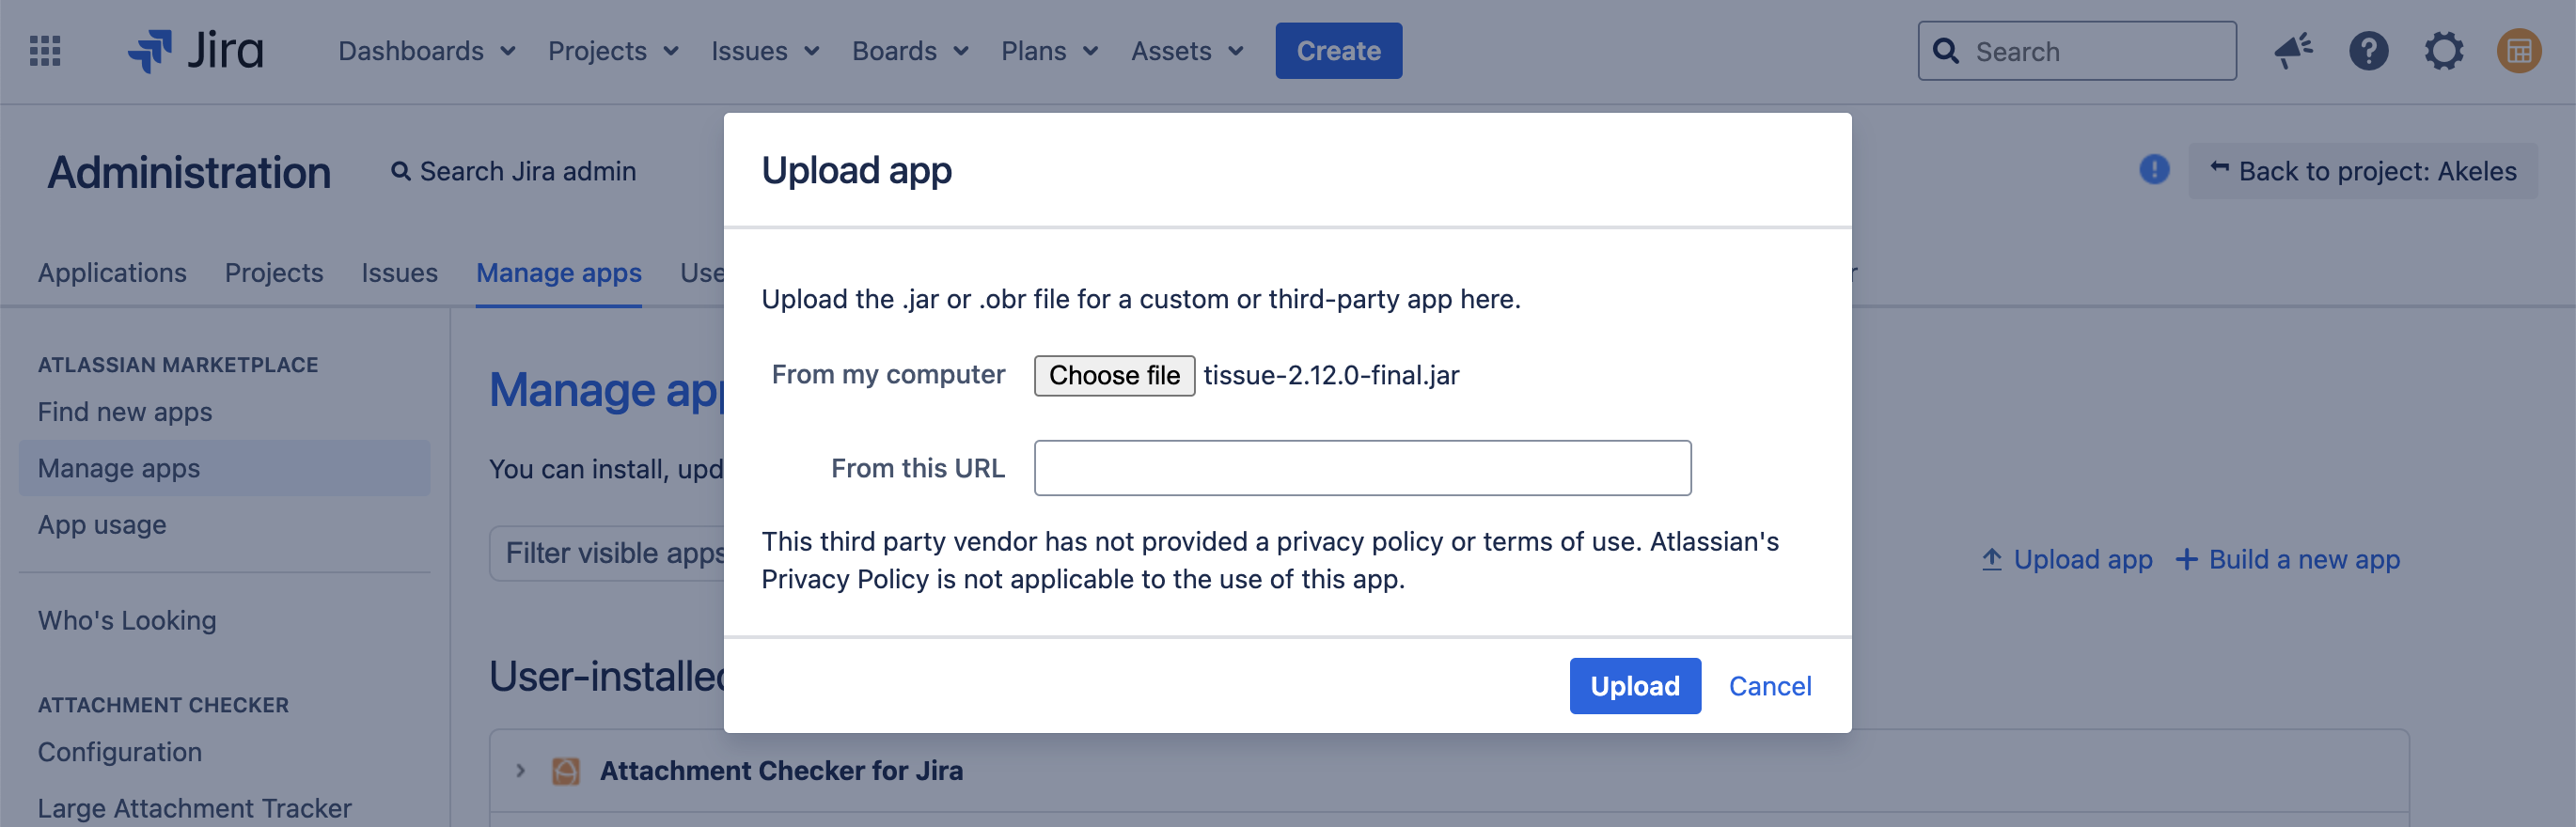Open the help question mark icon

click(x=2368, y=51)
